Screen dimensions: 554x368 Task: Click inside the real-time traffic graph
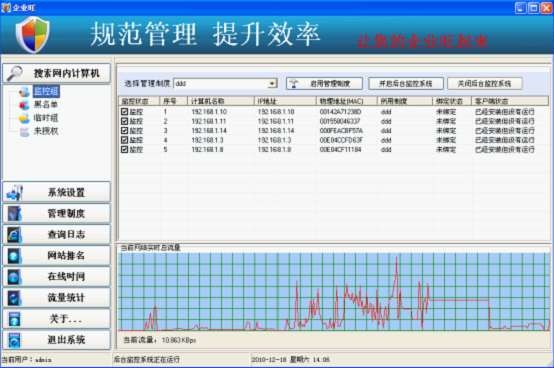tap(334, 292)
